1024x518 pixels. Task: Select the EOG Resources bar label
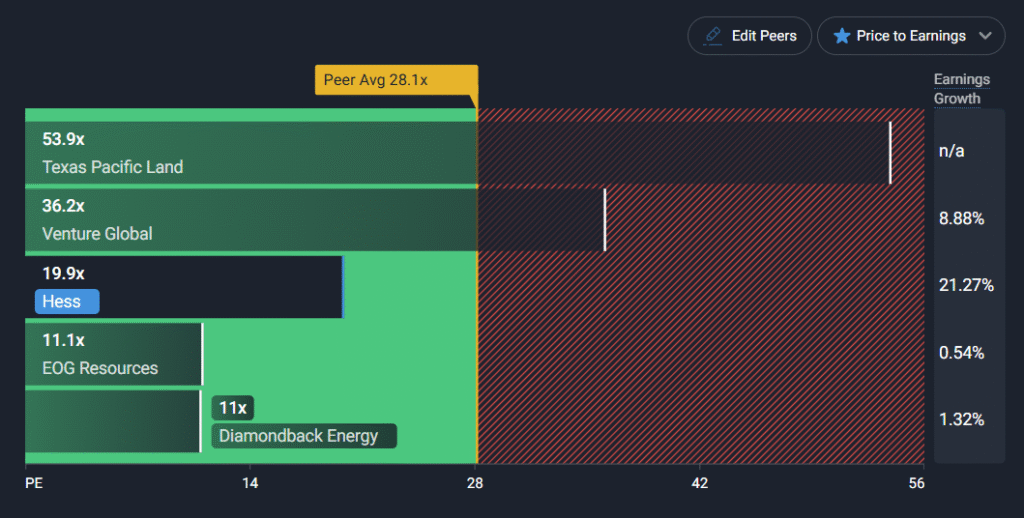(100, 368)
